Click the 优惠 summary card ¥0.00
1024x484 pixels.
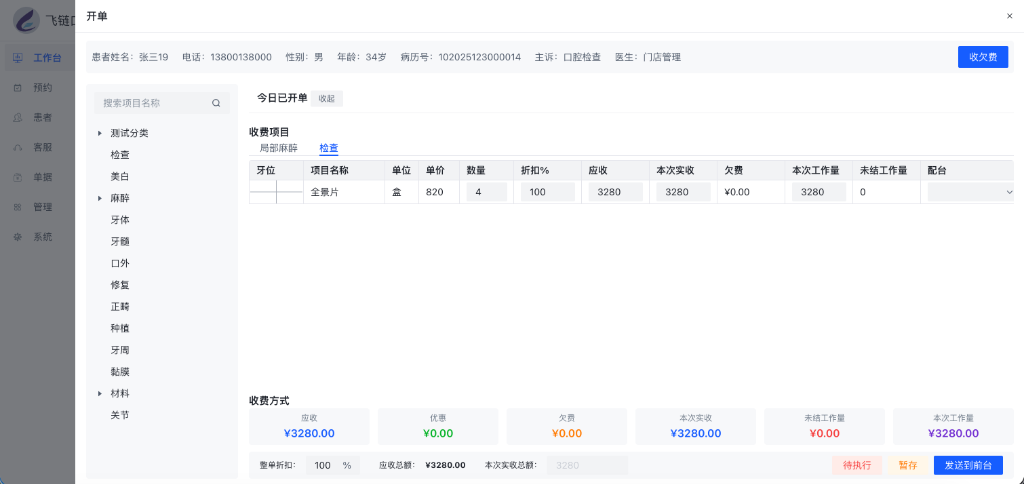[x=438, y=427]
